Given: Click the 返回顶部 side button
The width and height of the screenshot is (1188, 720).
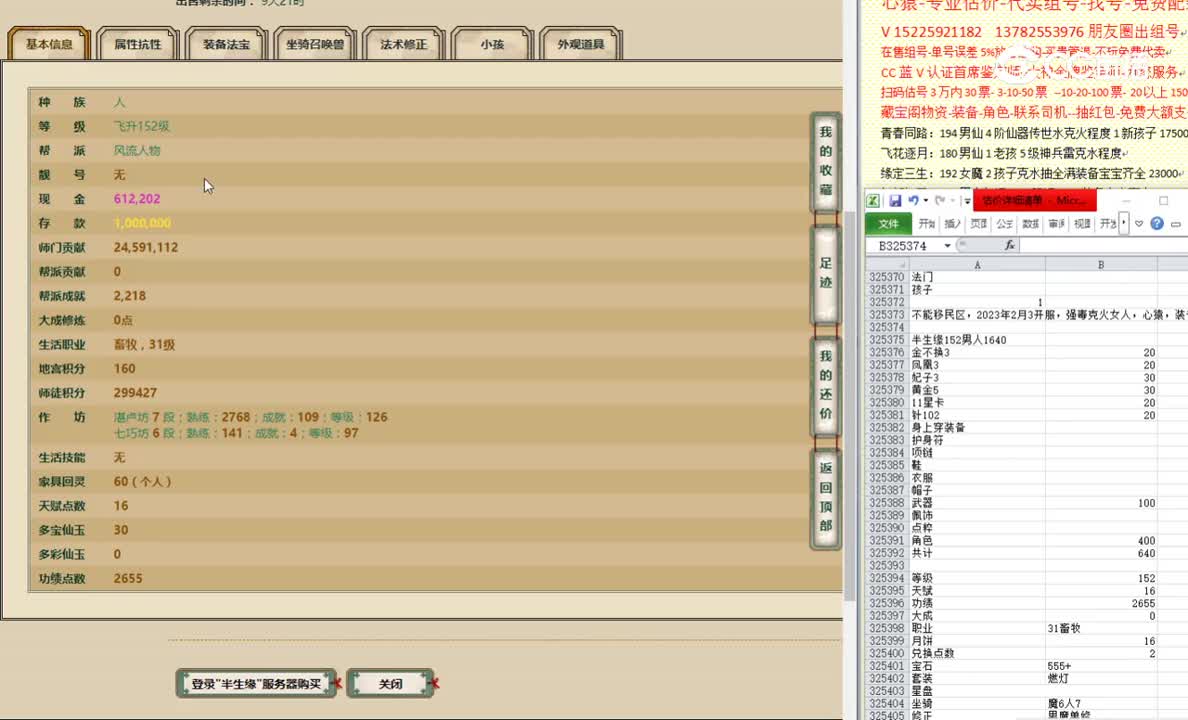Looking at the screenshot, I should point(825,496).
